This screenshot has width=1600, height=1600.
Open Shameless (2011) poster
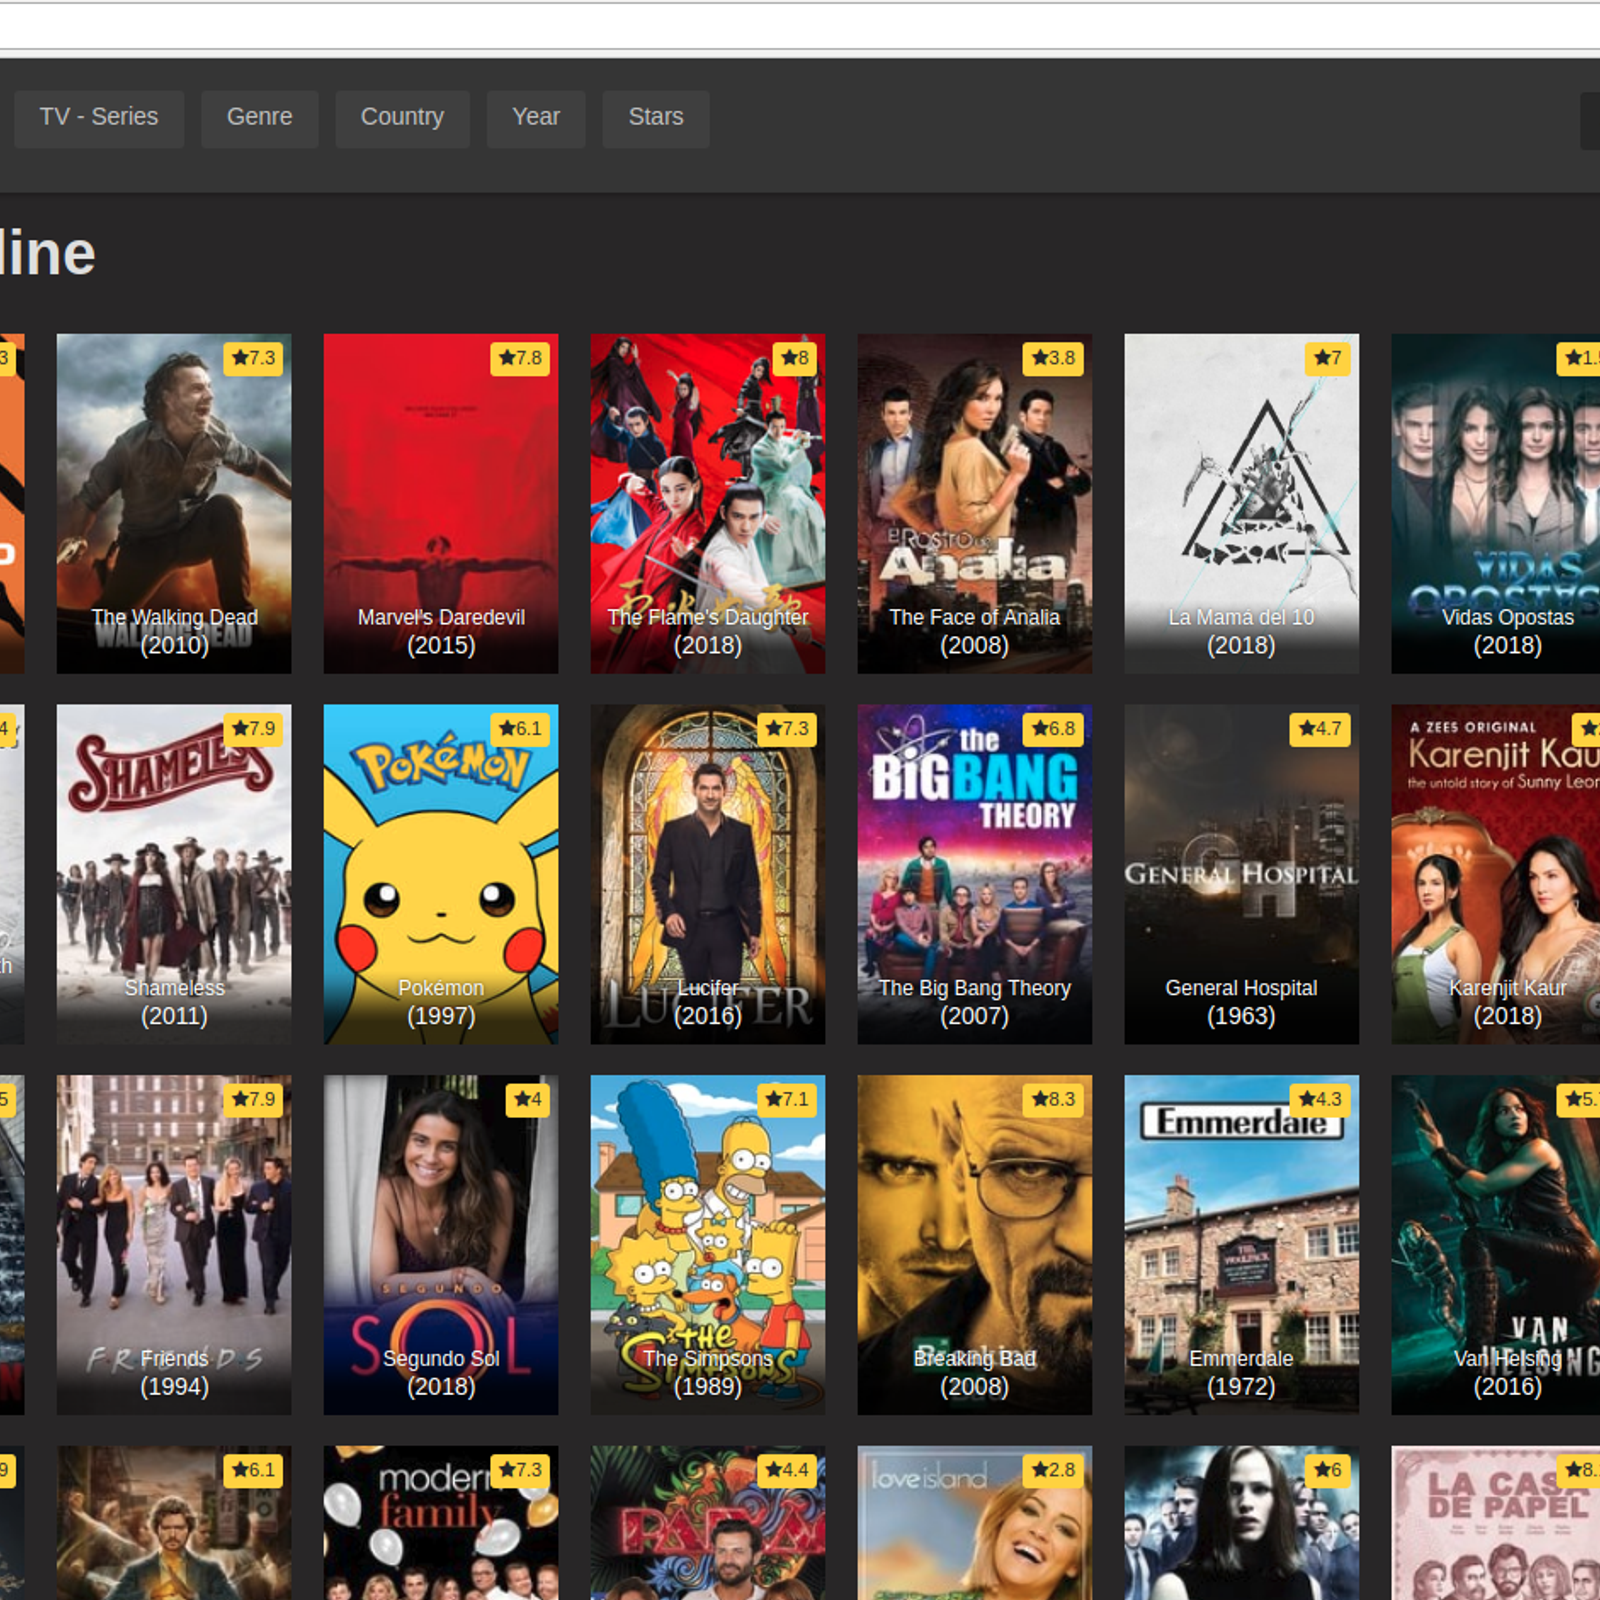pyautogui.click(x=174, y=874)
